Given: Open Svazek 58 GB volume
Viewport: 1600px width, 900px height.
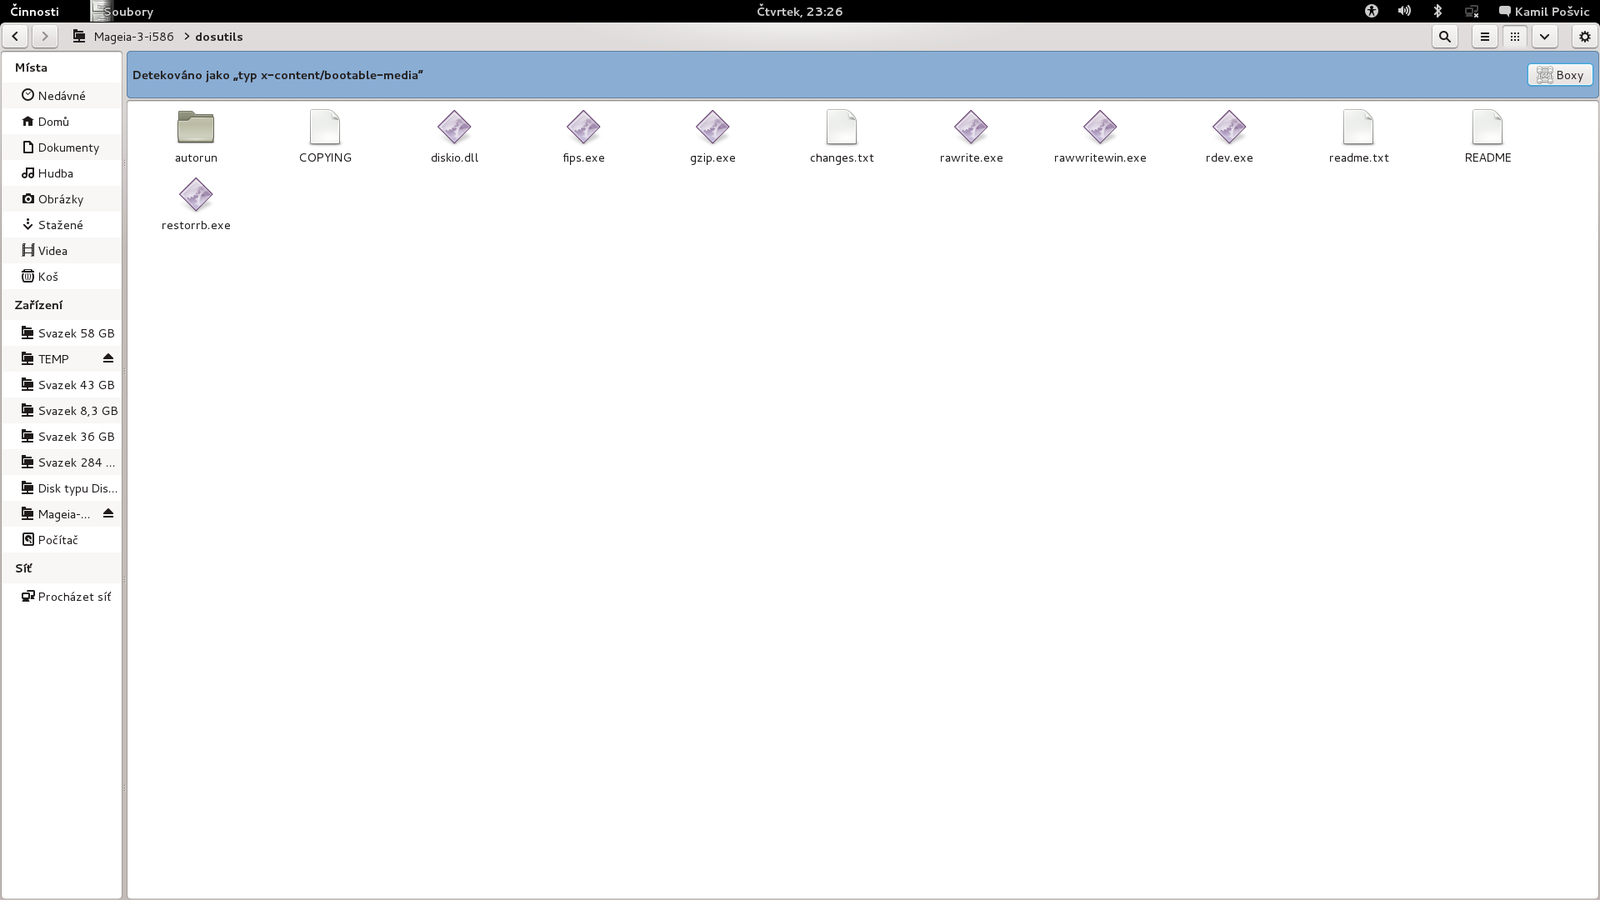Looking at the screenshot, I should click(62, 333).
